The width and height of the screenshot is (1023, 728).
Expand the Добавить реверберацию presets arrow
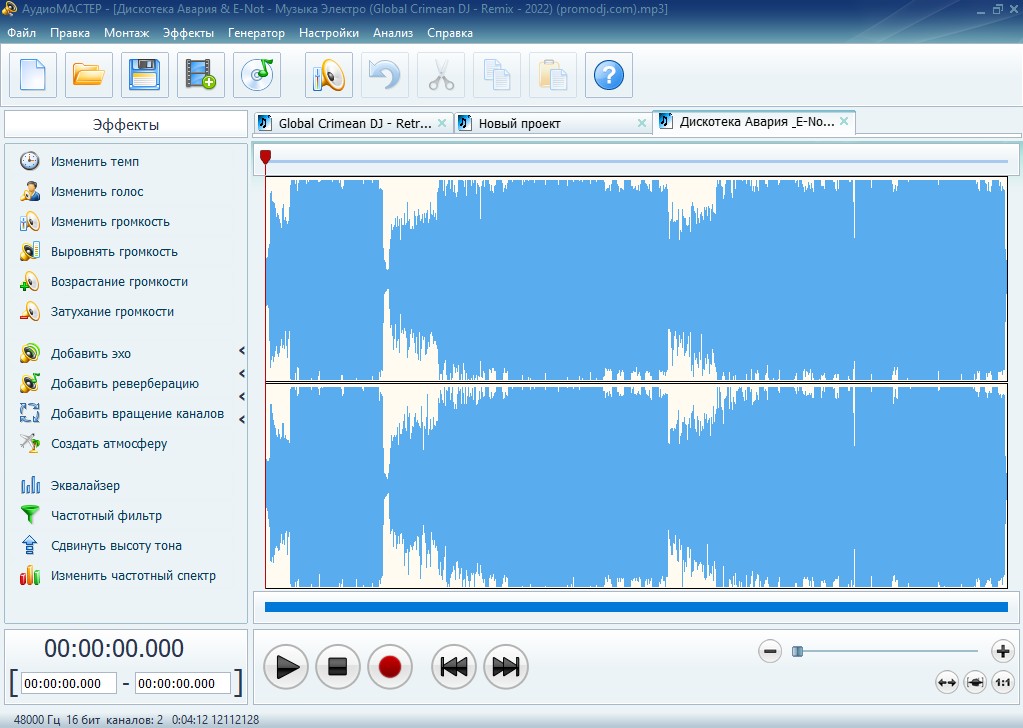(x=242, y=373)
